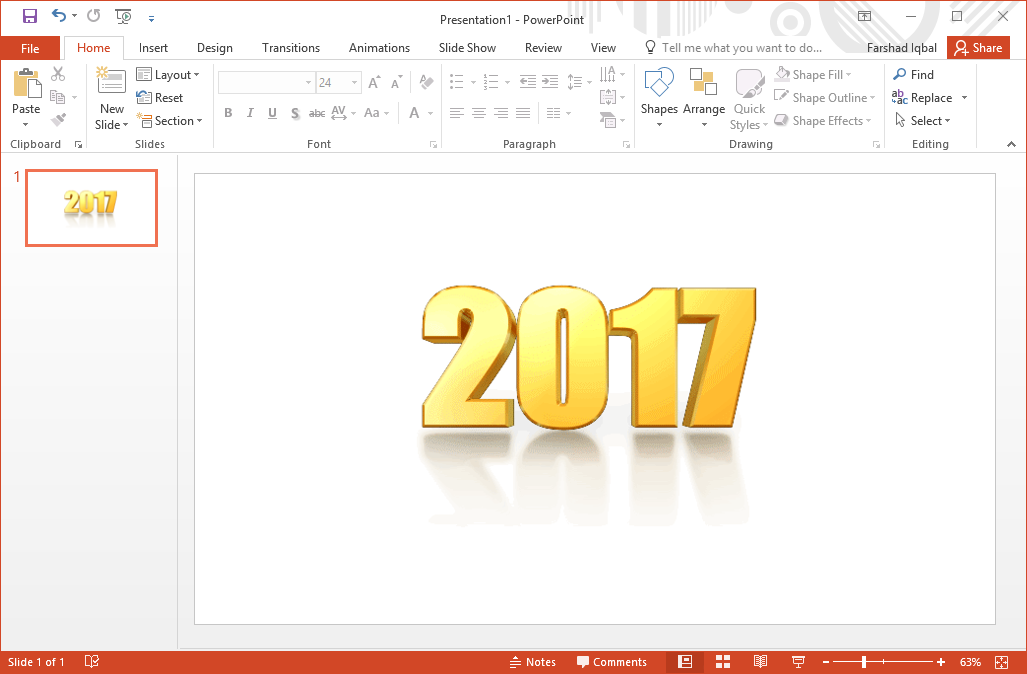Open the Layout dropdown

(x=168, y=75)
